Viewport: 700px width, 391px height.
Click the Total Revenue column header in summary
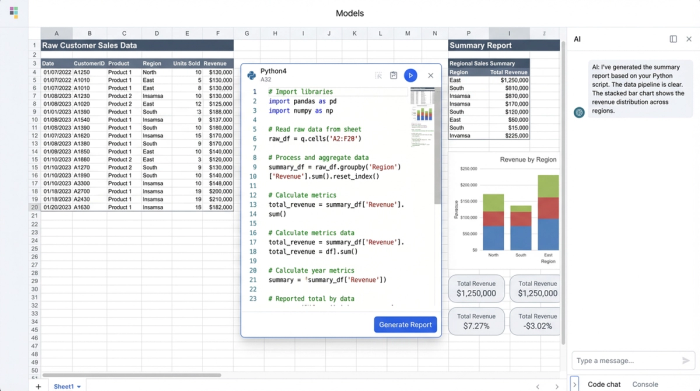tap(508, 72)
